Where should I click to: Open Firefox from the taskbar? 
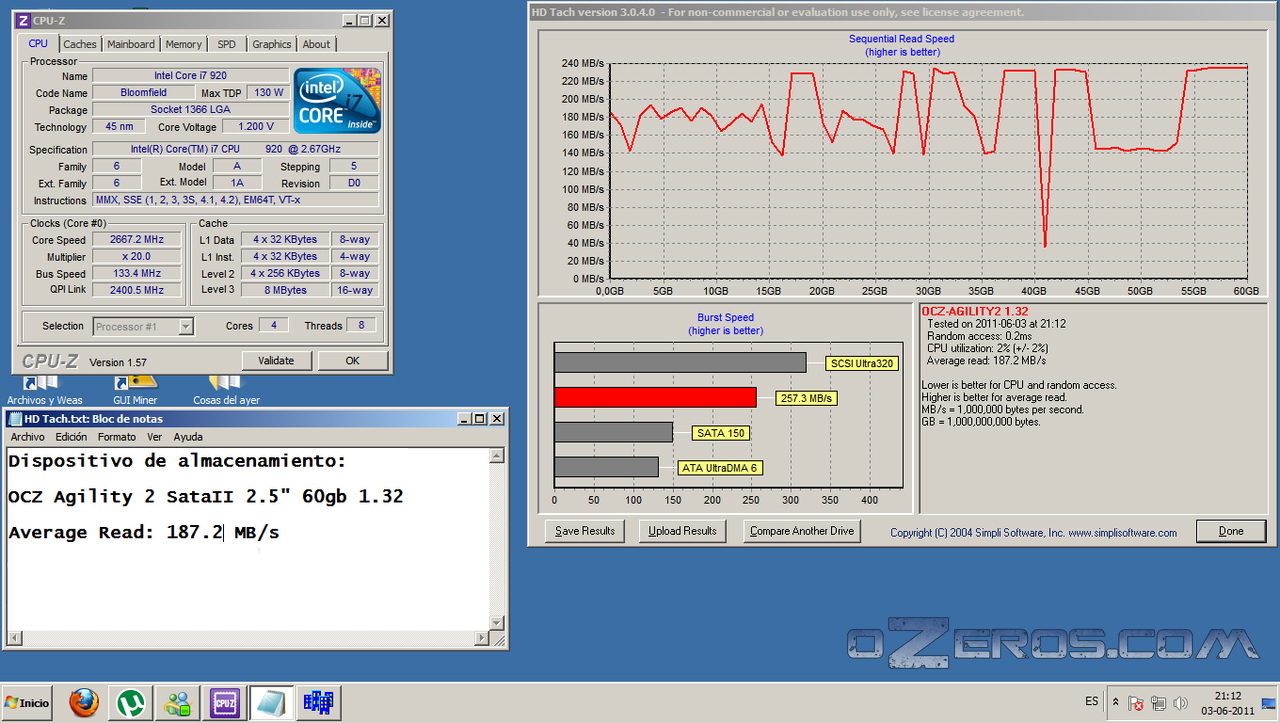point(84,703)
